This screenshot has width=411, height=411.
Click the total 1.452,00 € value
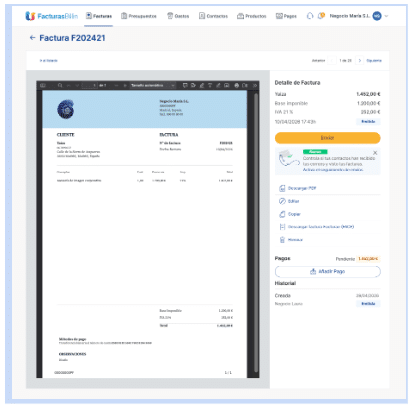tap(368, 94)
